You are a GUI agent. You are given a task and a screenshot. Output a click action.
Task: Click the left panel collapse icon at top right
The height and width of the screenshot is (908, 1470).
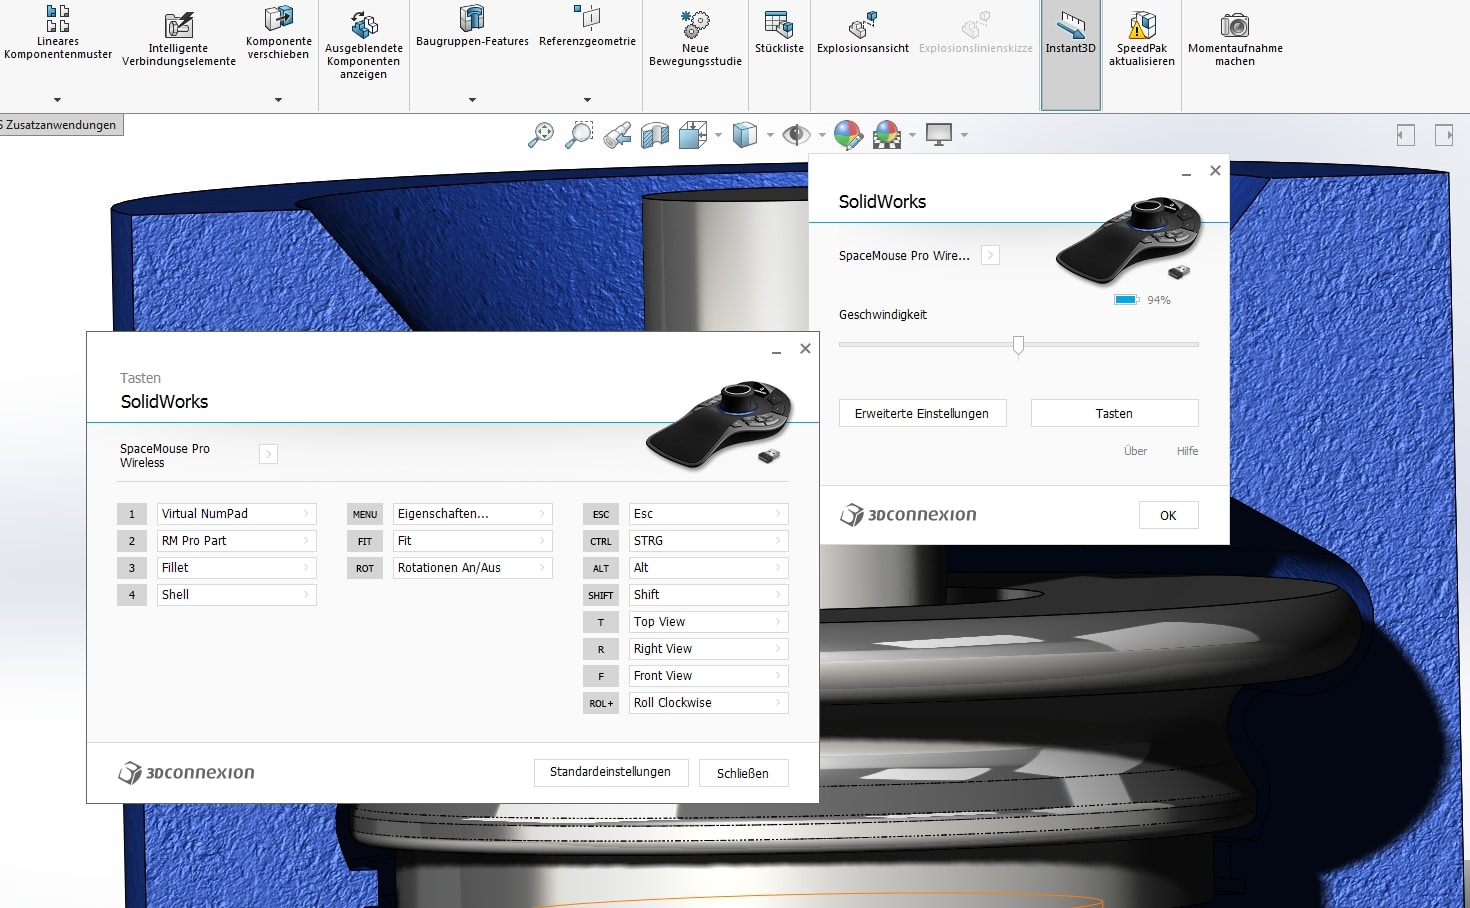pyautogui.click(x=1406, y=135)
